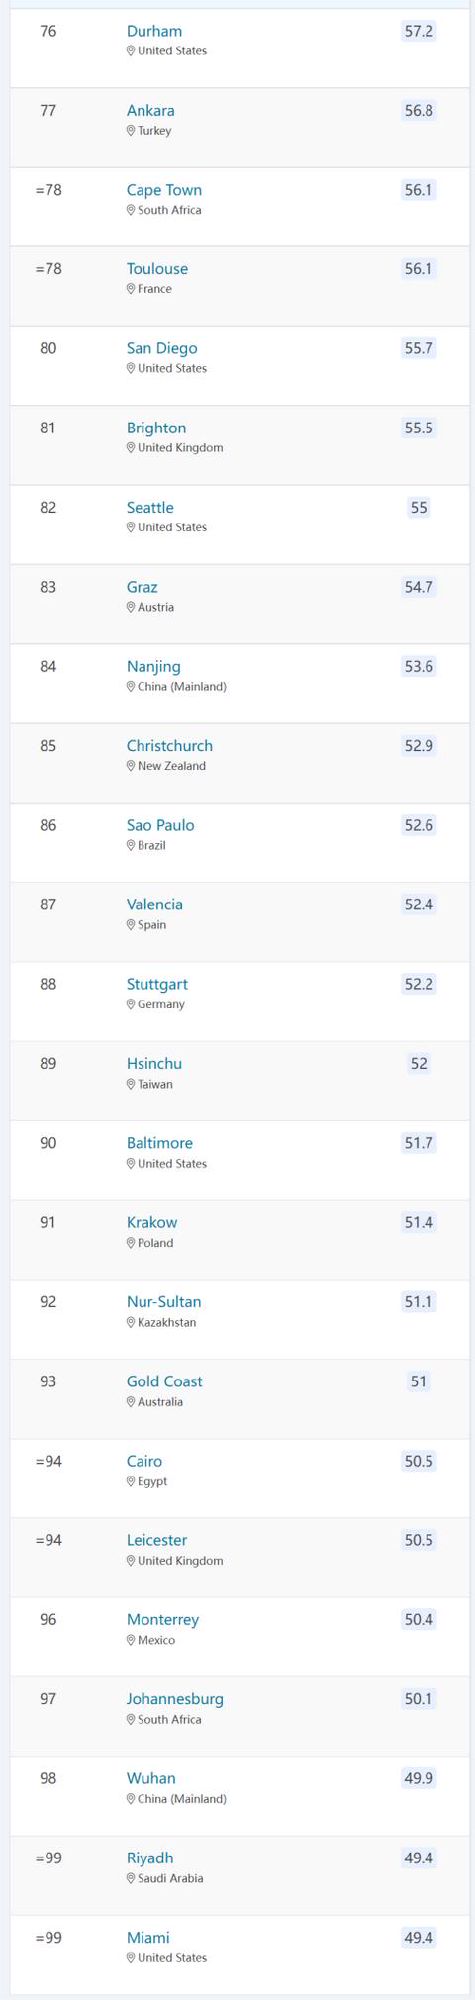Click the Johannesburg city link

175,1700
